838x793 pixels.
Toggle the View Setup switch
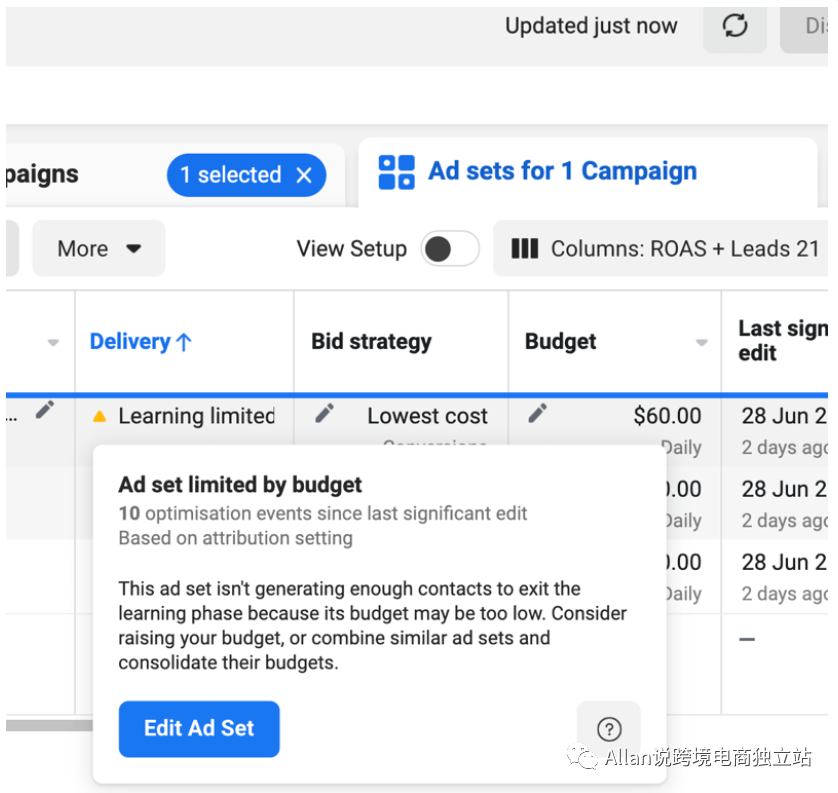[449, 249]
